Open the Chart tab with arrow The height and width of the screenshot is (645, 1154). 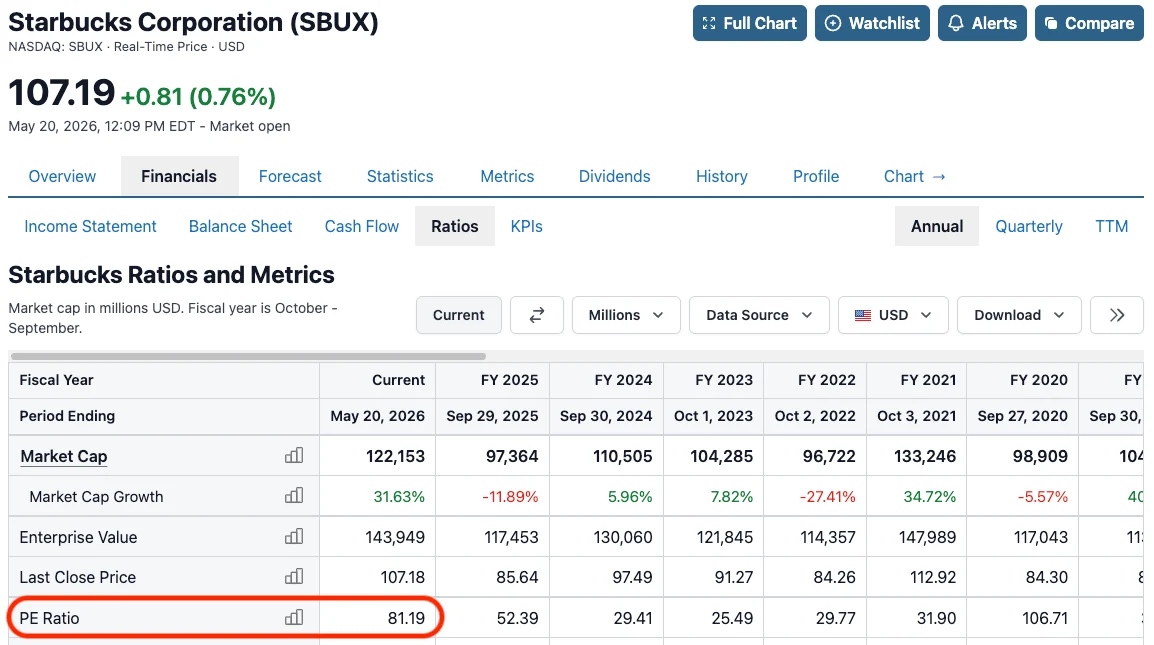click(914, 177)
